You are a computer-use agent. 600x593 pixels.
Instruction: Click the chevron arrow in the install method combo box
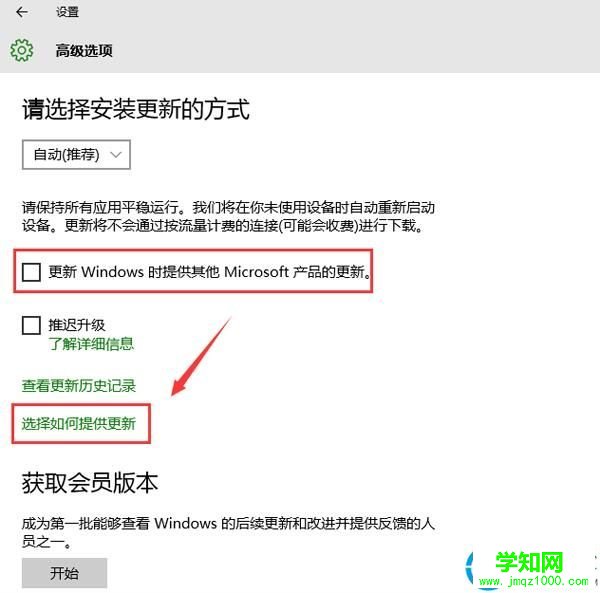coord(116,155)
